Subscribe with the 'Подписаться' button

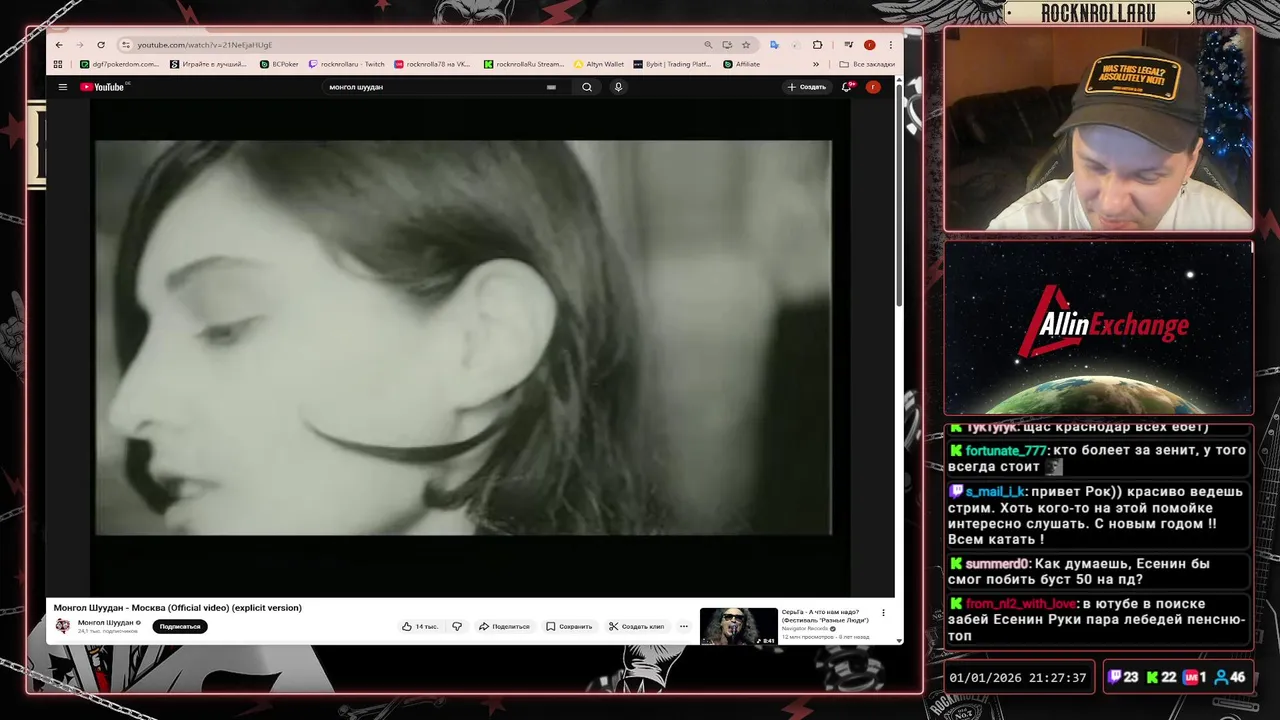pos(180,627)
